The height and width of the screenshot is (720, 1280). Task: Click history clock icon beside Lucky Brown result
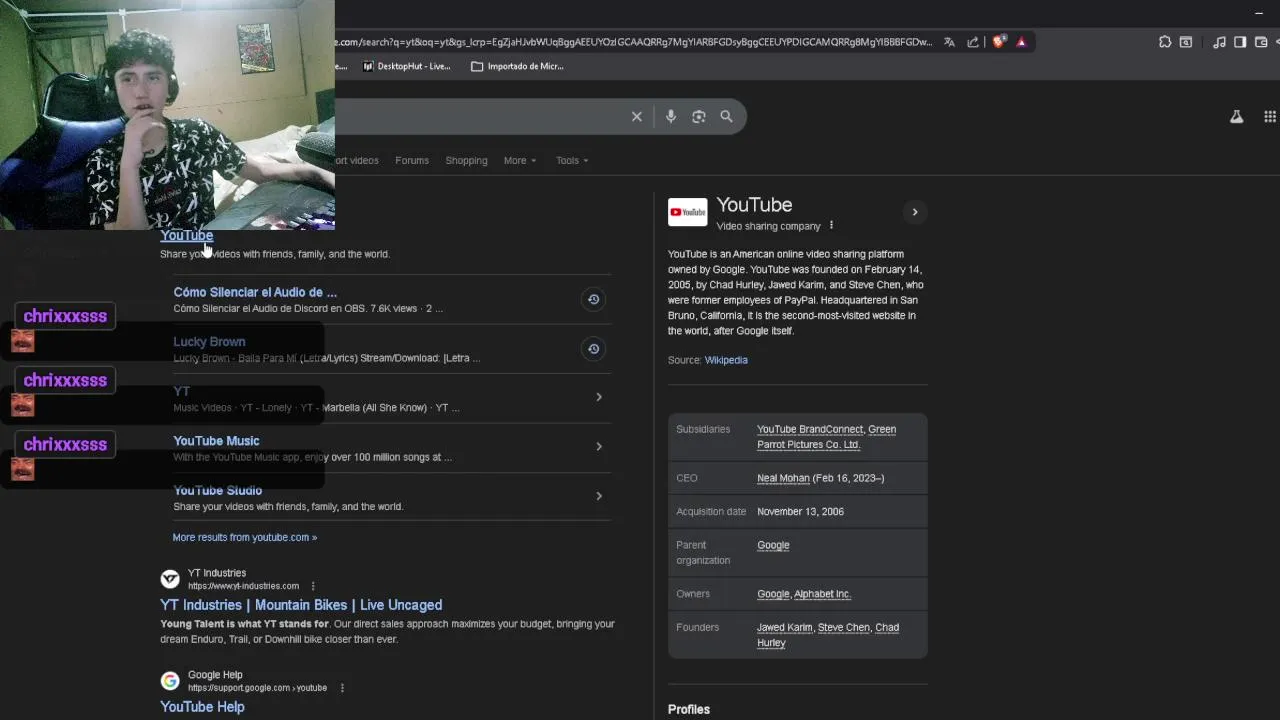593,348
